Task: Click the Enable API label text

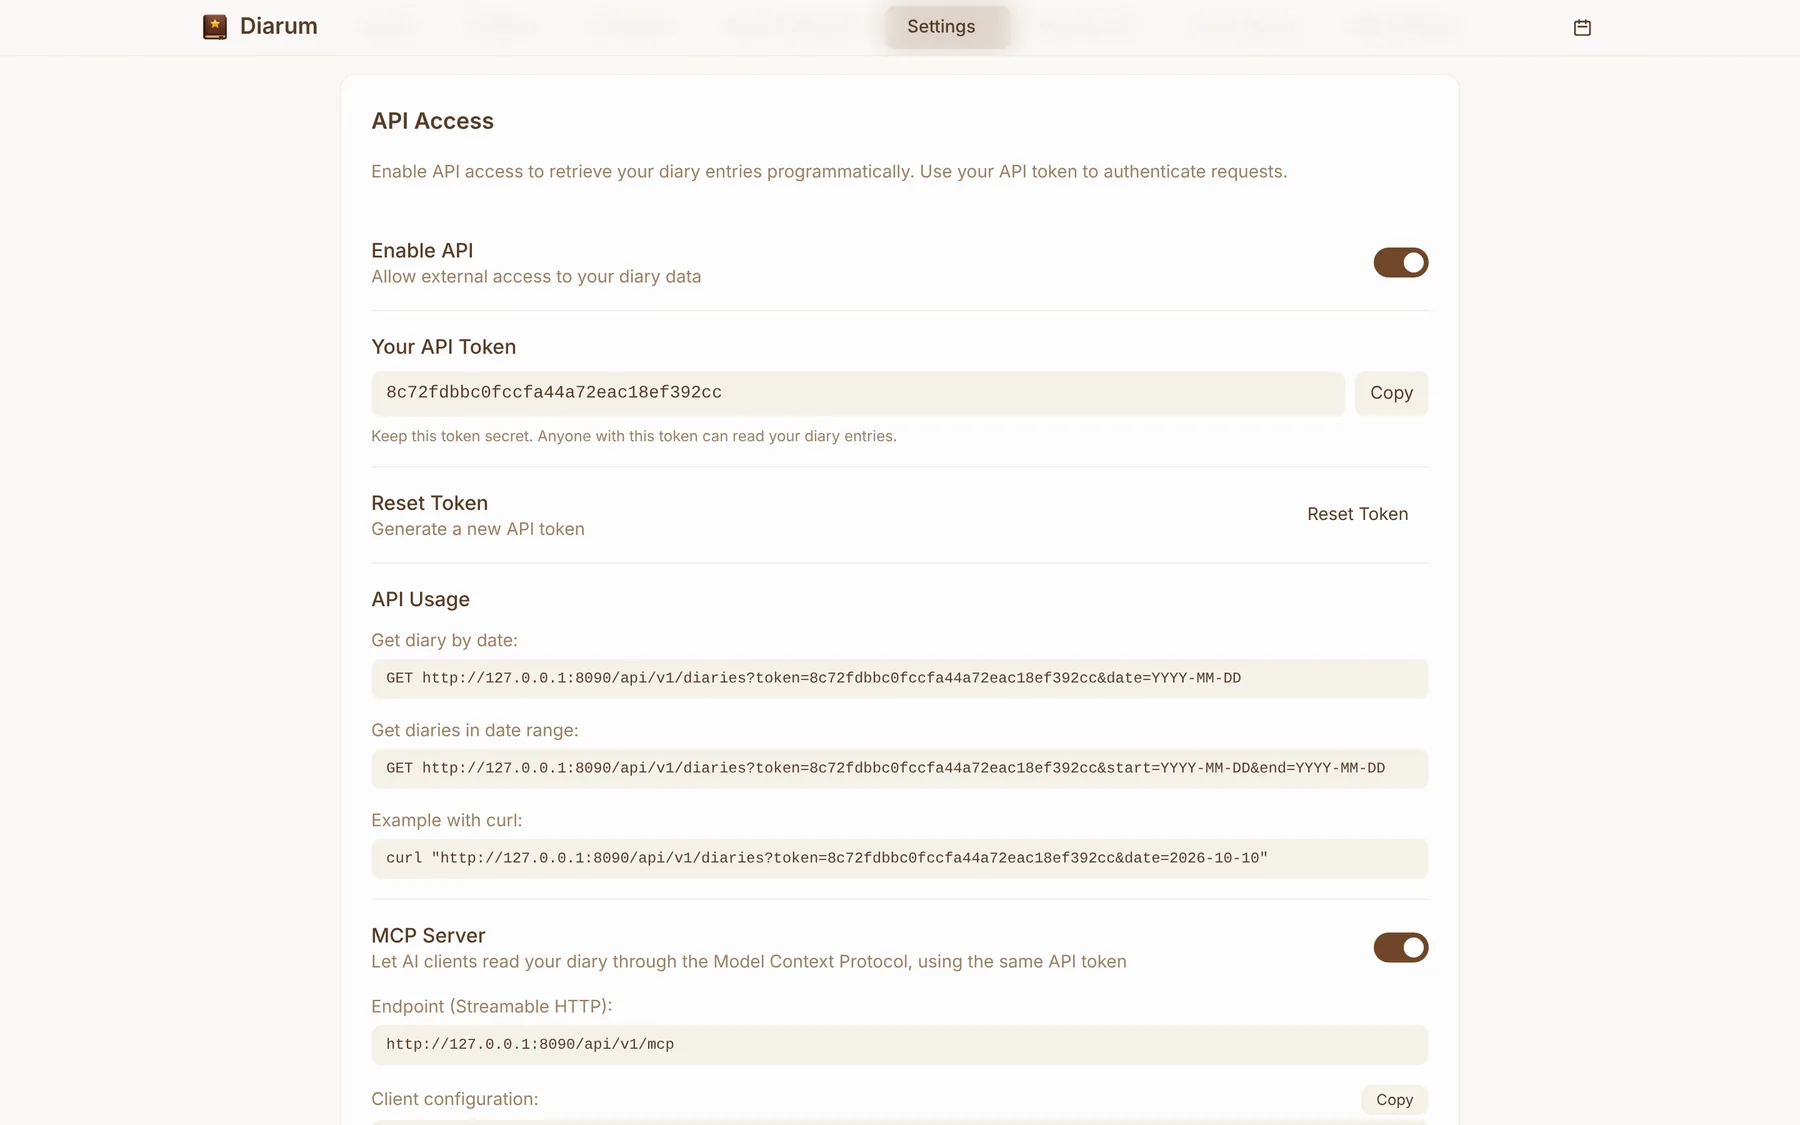Action: [x=422, y=251]
